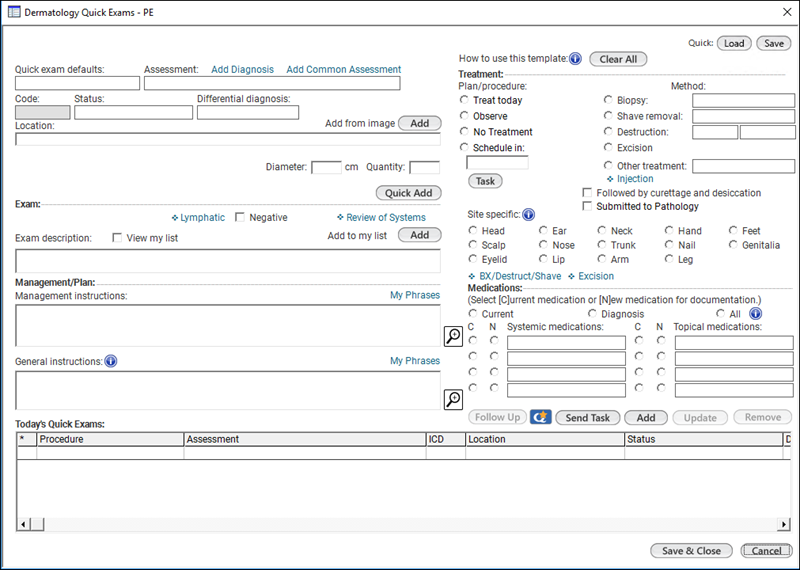Click Add Common Assessment link
Image resolution: width=800 pixels, height=570 pixels.
click(343, 69)
